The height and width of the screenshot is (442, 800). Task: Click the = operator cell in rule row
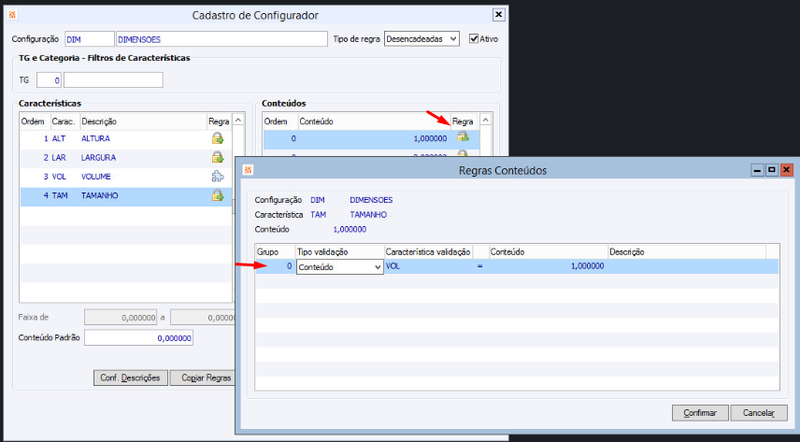click(x=481, y=266)
